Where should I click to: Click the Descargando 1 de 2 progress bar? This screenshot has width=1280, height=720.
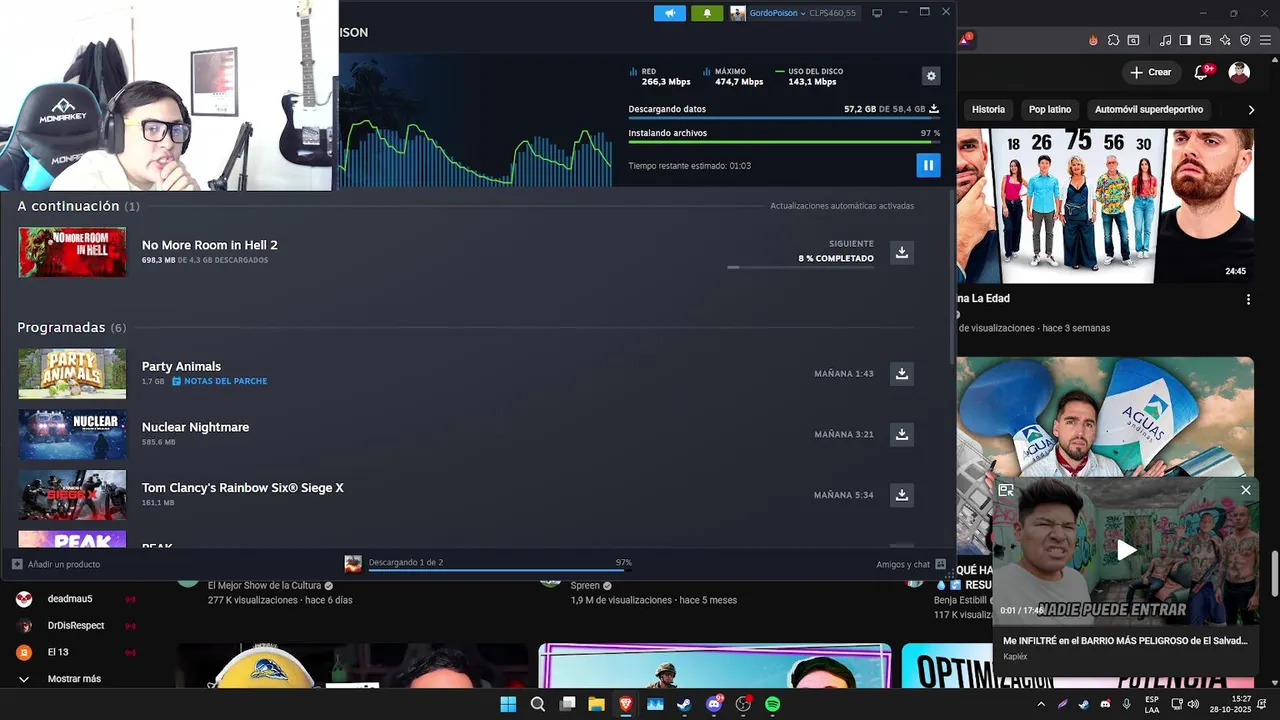coord(500,569)
